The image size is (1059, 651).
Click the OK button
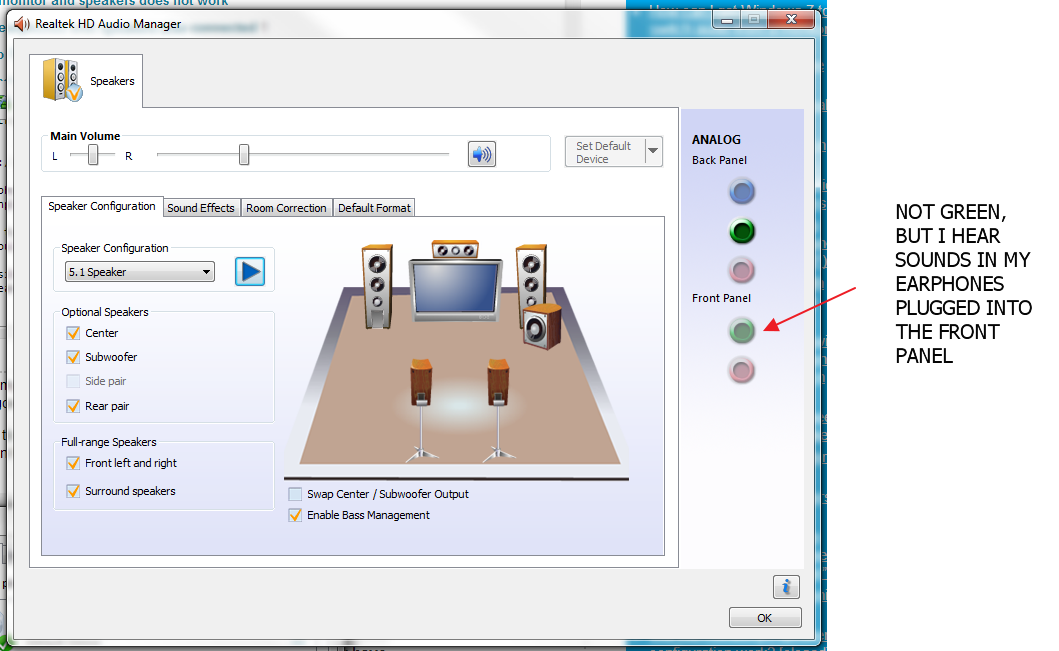(765, 618)
